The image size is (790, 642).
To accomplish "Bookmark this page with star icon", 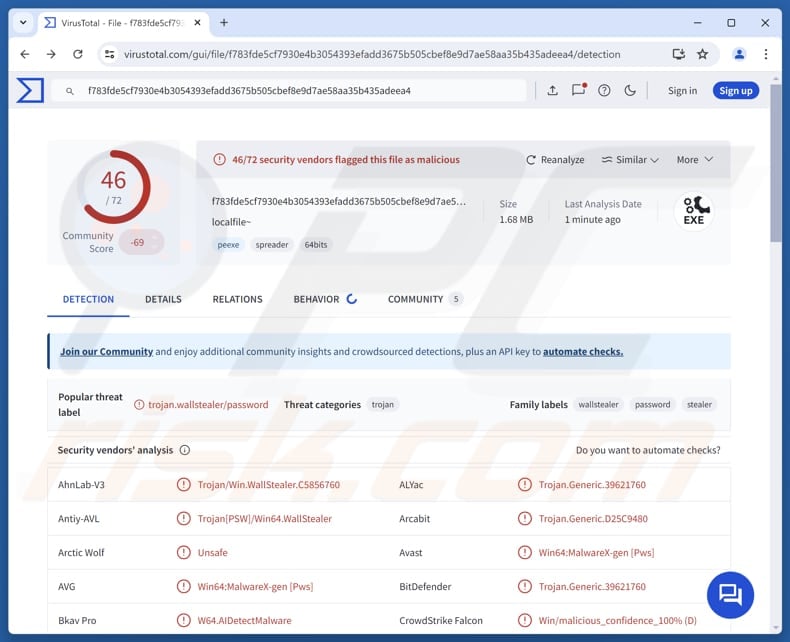I will tap(702, 54).
